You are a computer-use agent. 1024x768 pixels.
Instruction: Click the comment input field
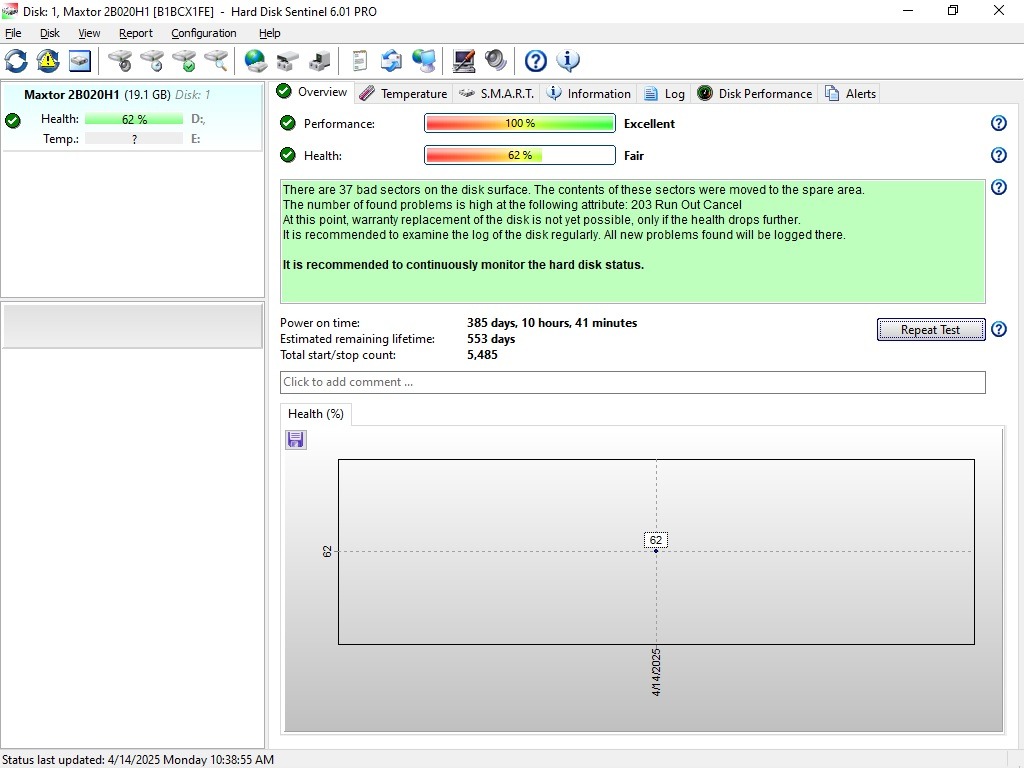click(632, 382)
